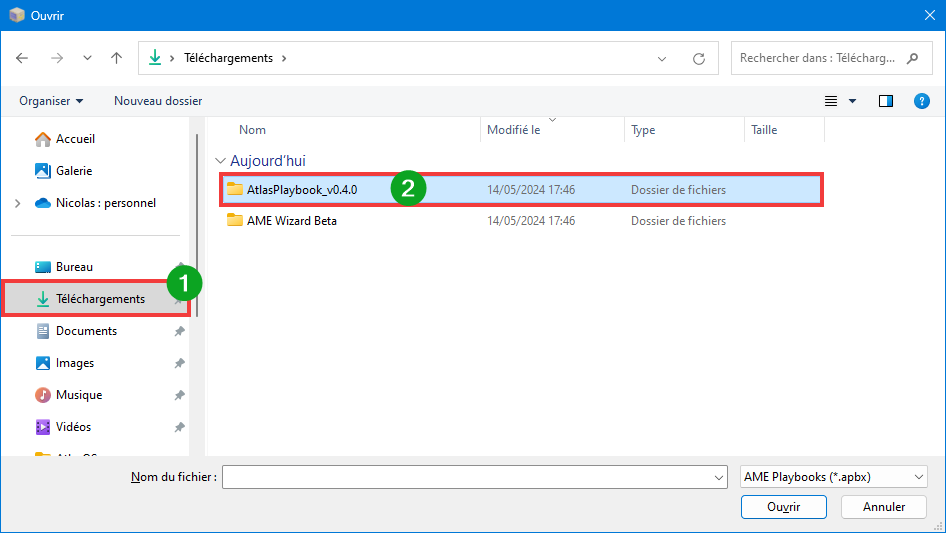
Task: Go back with the left arrow
Action: coord(22,58)
